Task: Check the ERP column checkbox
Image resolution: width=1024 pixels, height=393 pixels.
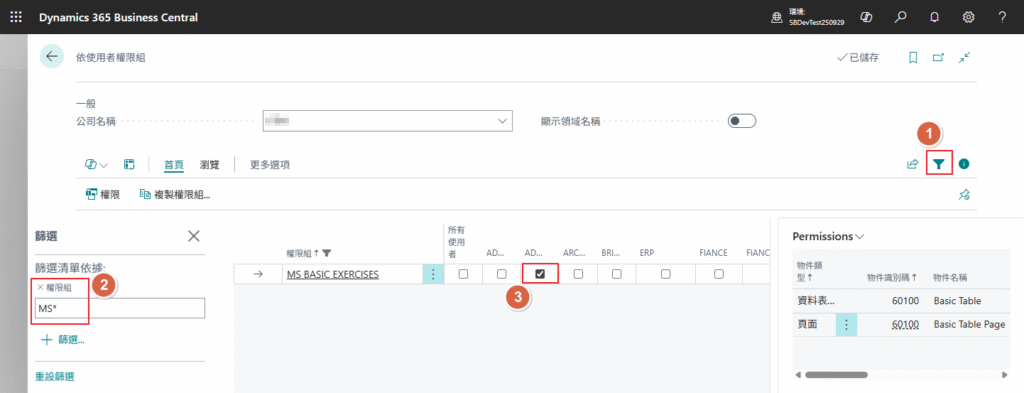Action: [x=665, y=274]
